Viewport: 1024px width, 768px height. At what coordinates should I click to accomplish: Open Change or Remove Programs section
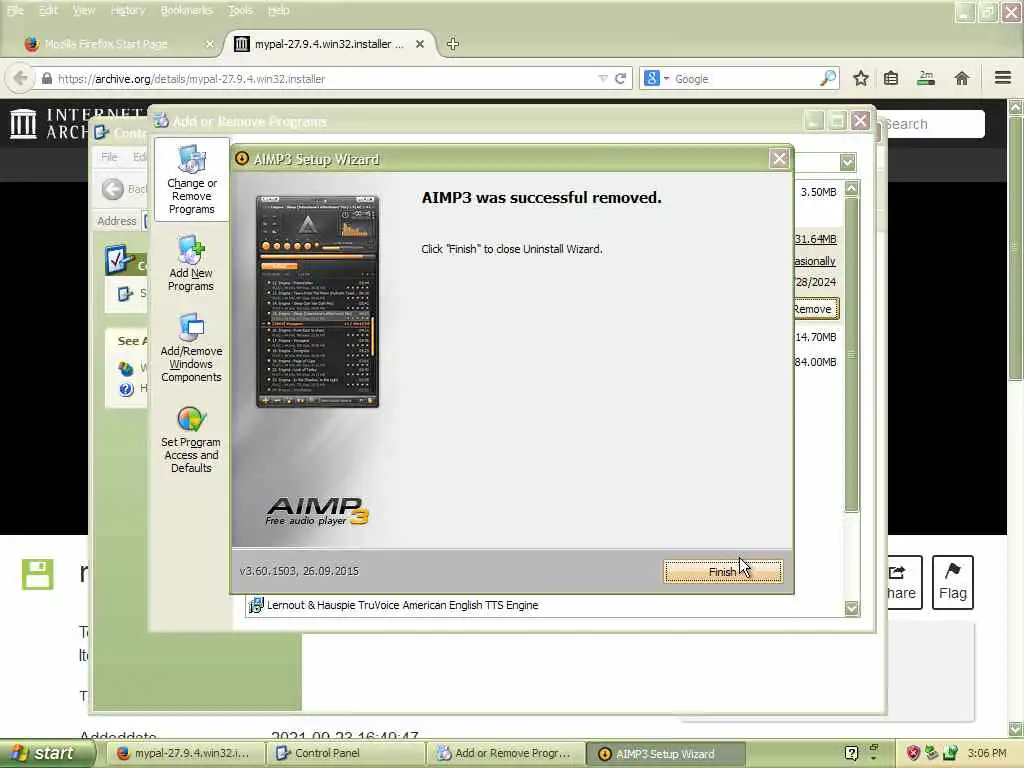[x=191, y=180]
